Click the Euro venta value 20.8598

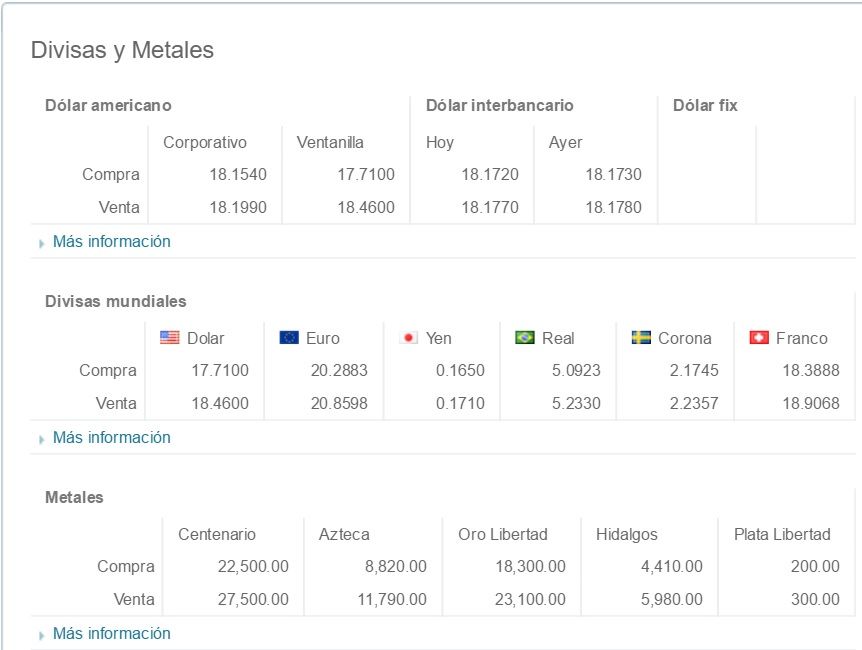click(x=339, y=404)
